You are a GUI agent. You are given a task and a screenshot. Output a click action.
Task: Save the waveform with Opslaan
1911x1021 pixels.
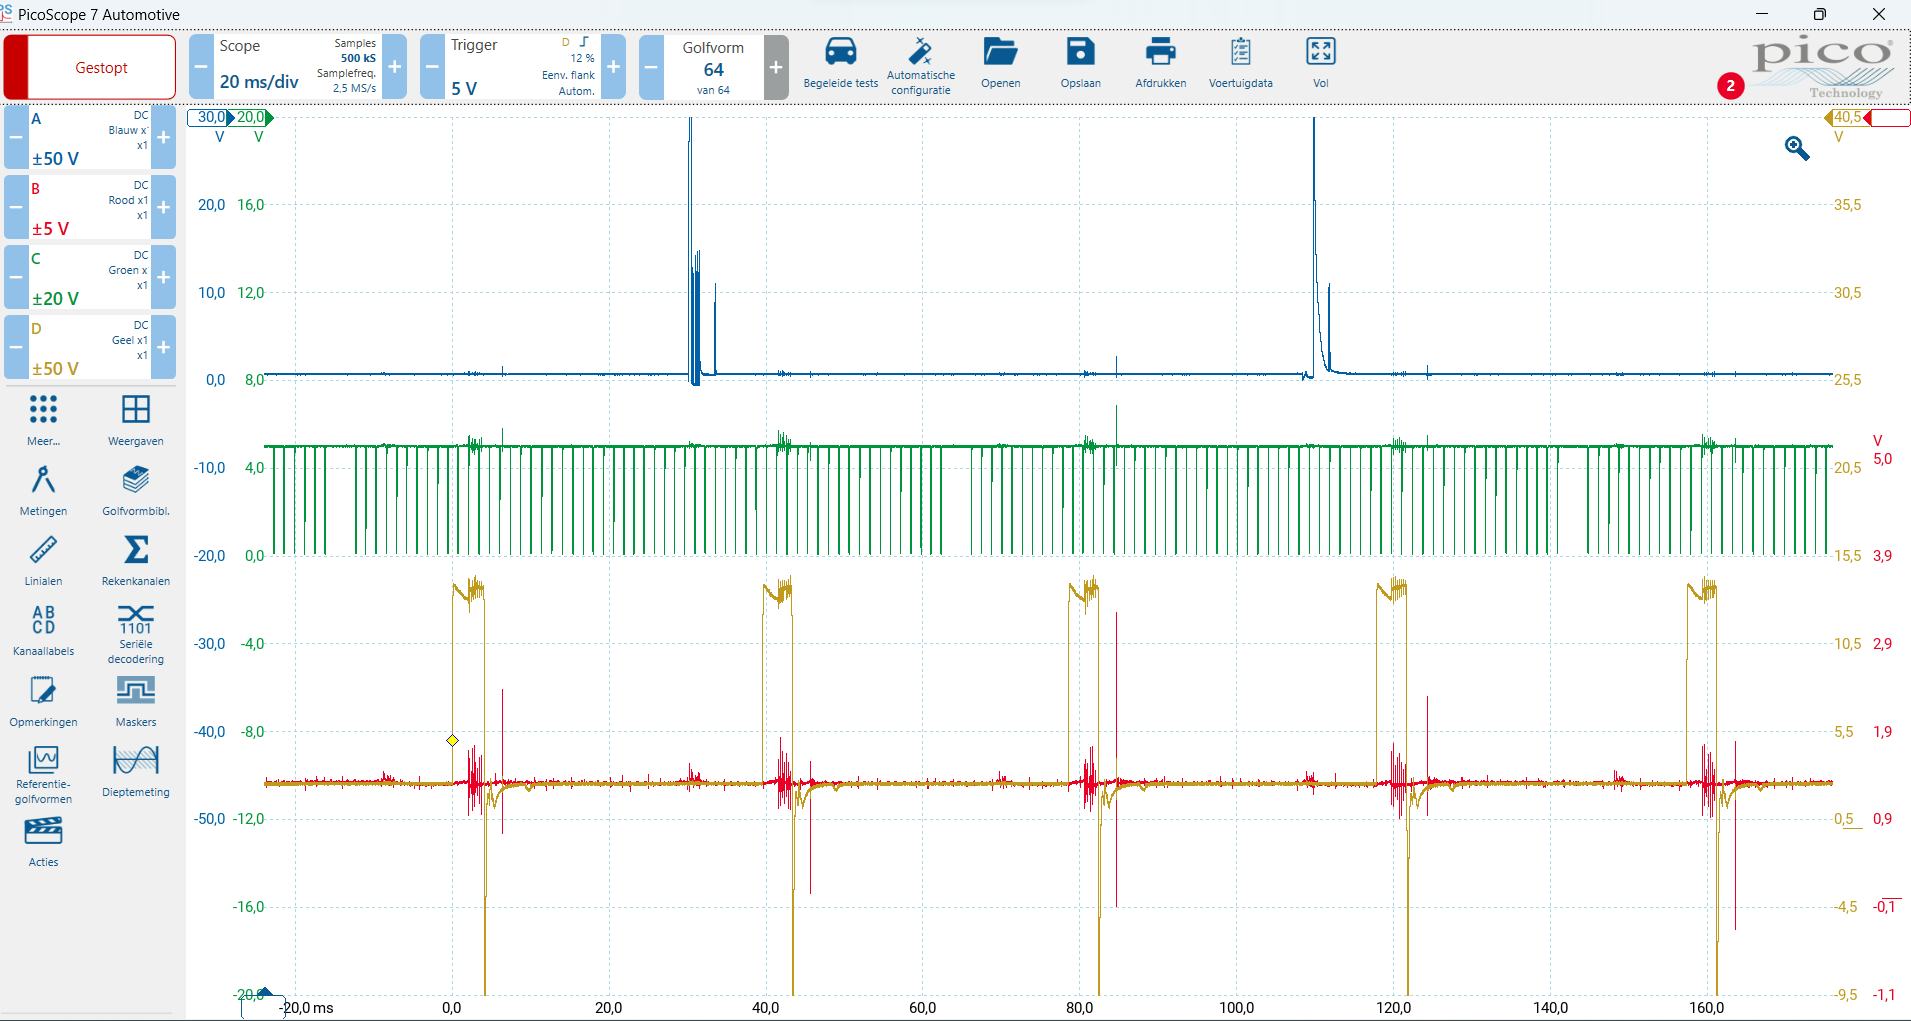[x=1080, y=52]
